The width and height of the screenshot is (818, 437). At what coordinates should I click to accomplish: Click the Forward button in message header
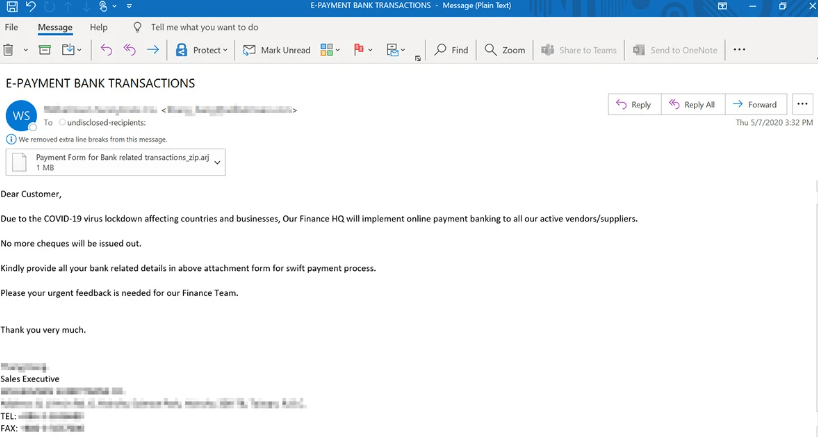pyautogui.click(x=756, y=104)
